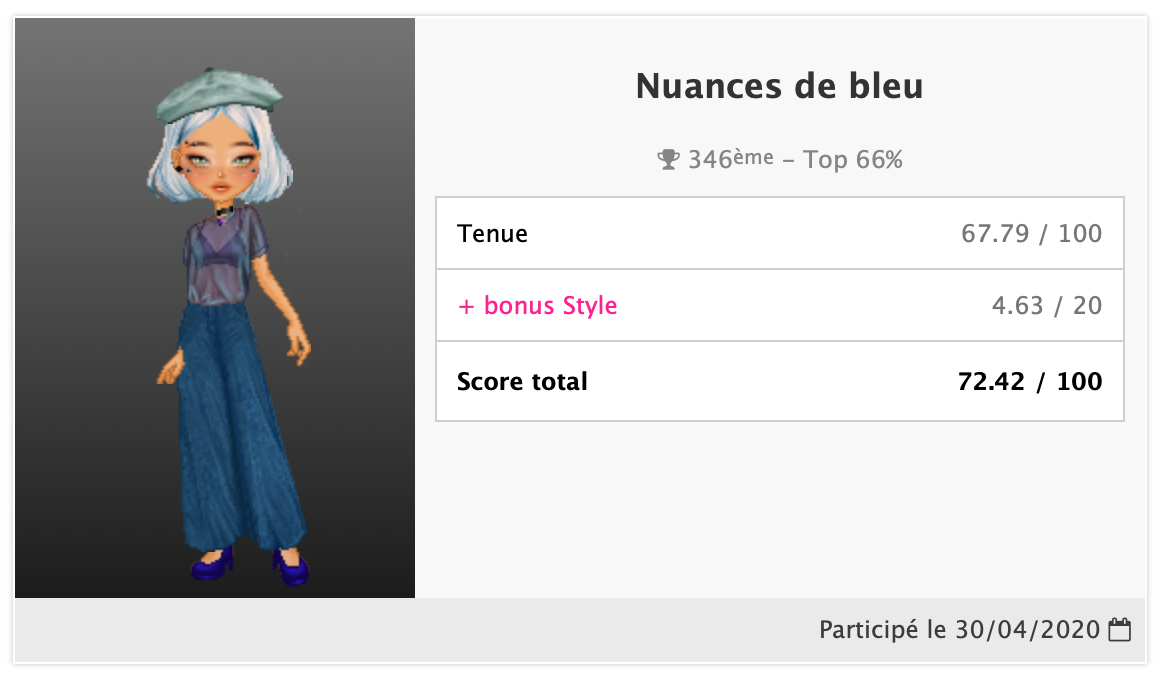Click the avatar's black choker necklace
Screen dimensions: 1160x680
point(228,208)
